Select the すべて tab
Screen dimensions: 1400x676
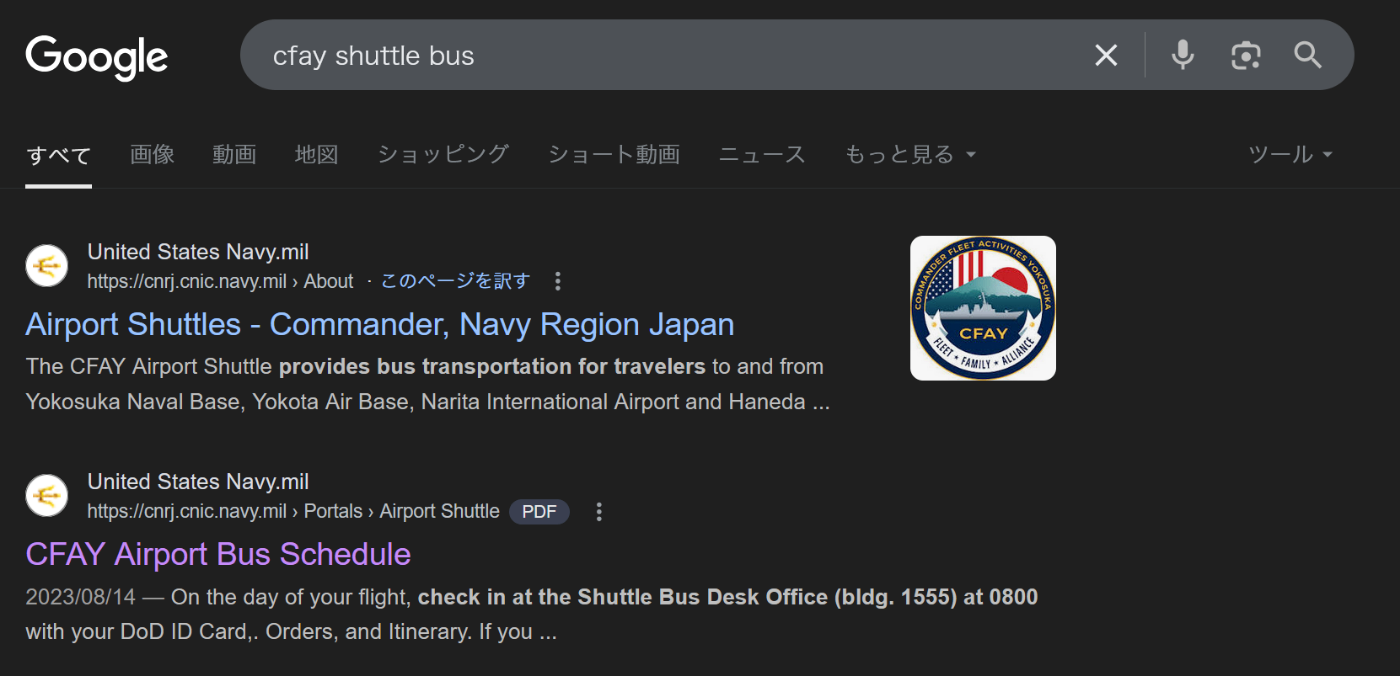59,155
